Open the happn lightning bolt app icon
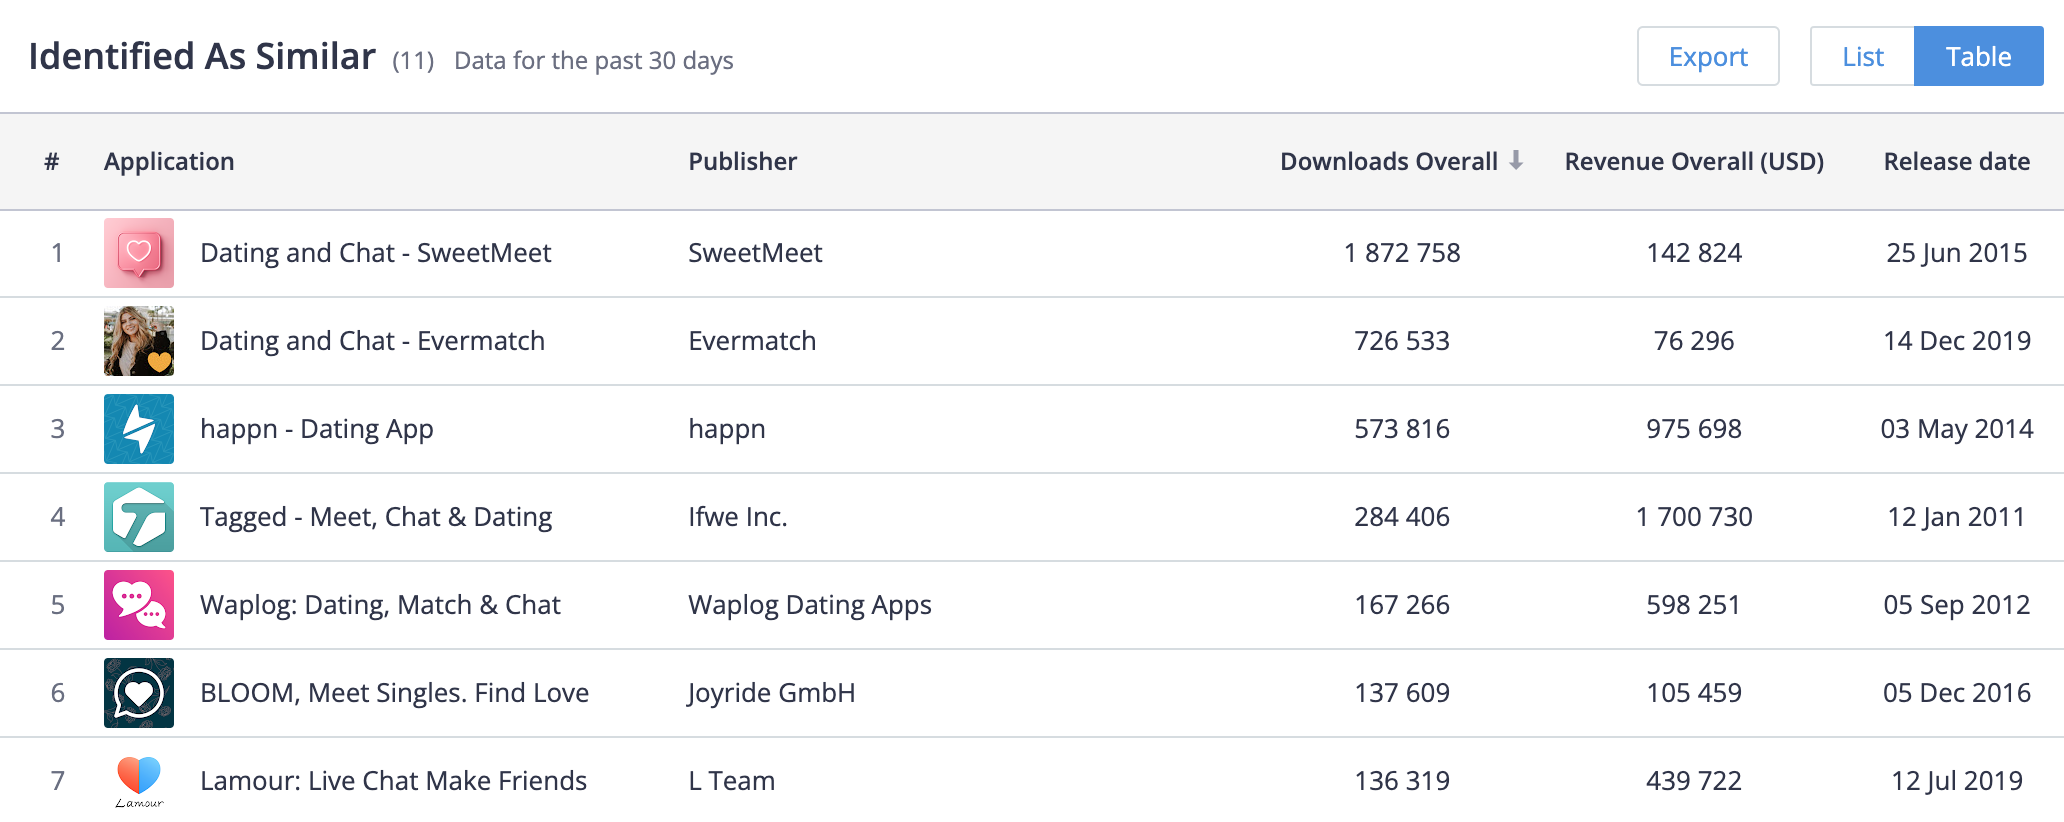The image size is (2064, 822). 139,429
